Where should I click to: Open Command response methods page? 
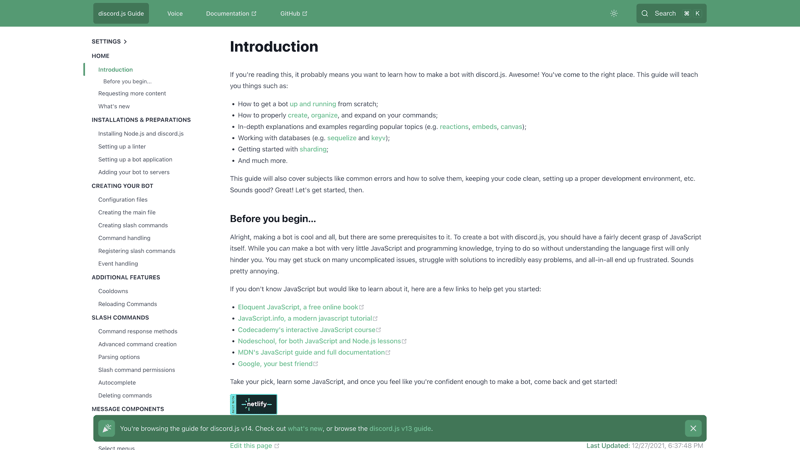pyautogui.click(x=138, y=332)
